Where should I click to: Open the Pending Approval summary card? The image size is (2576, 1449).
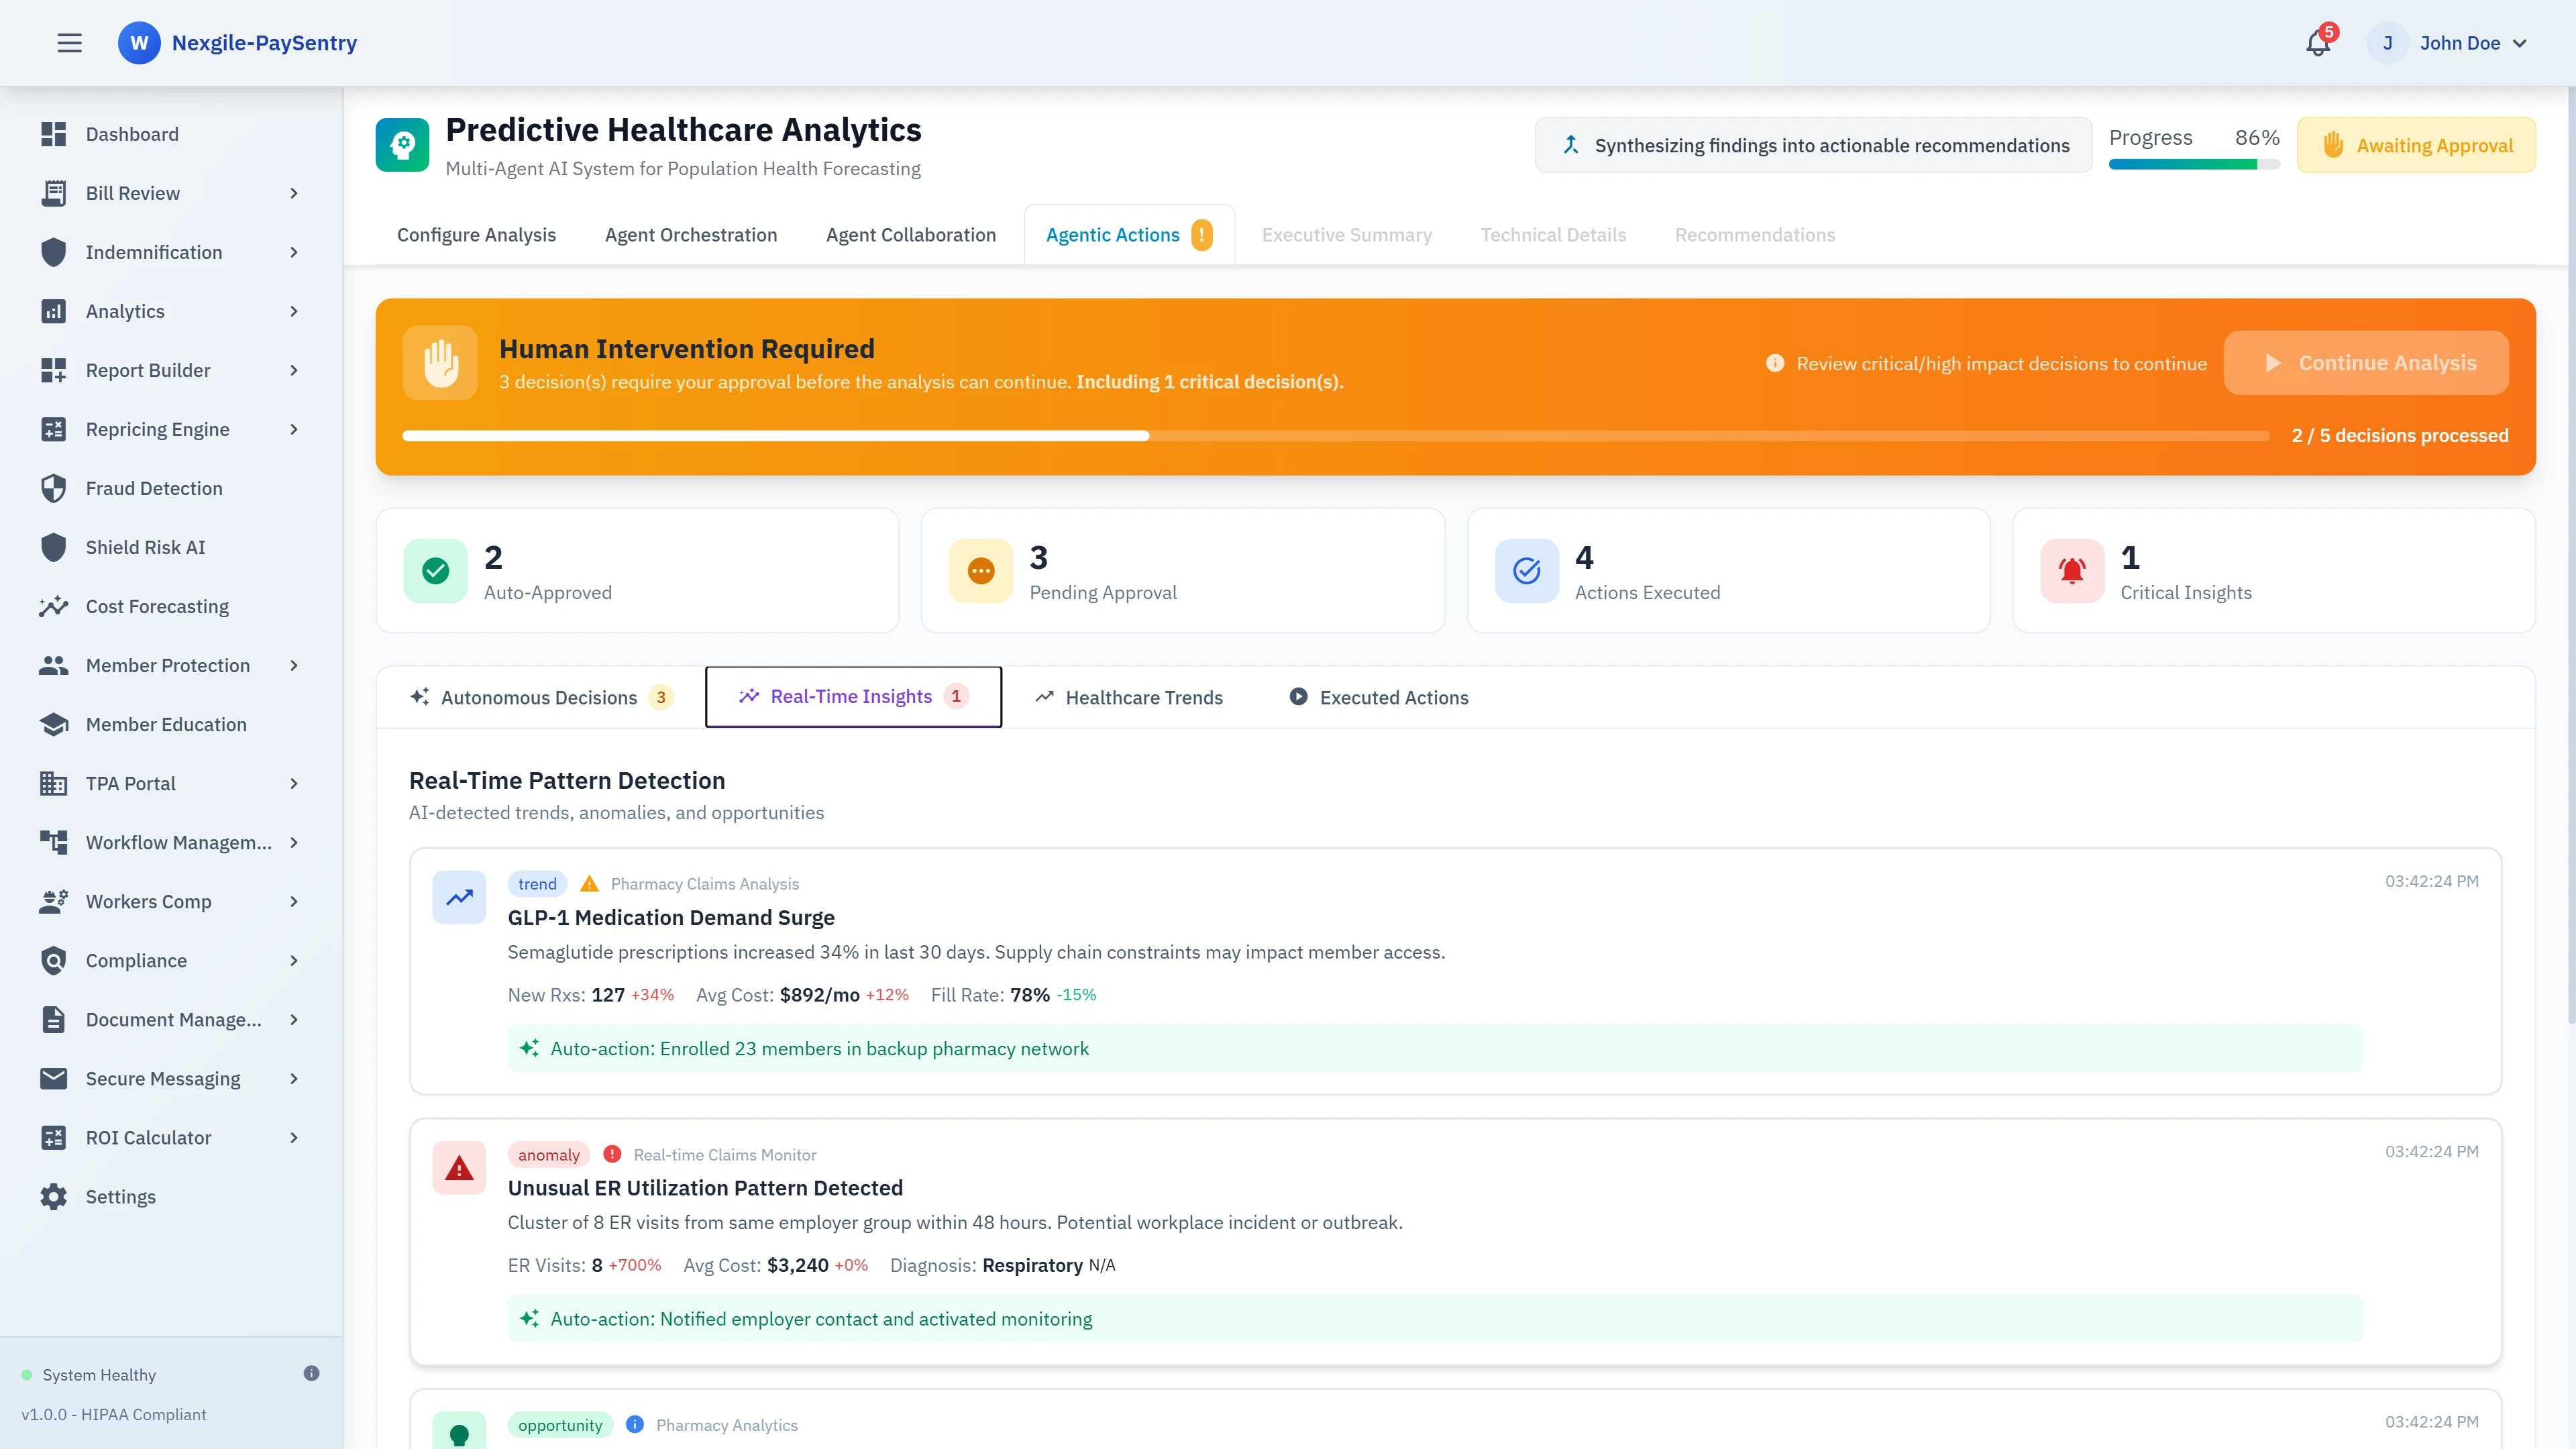tap(1182, 570)
